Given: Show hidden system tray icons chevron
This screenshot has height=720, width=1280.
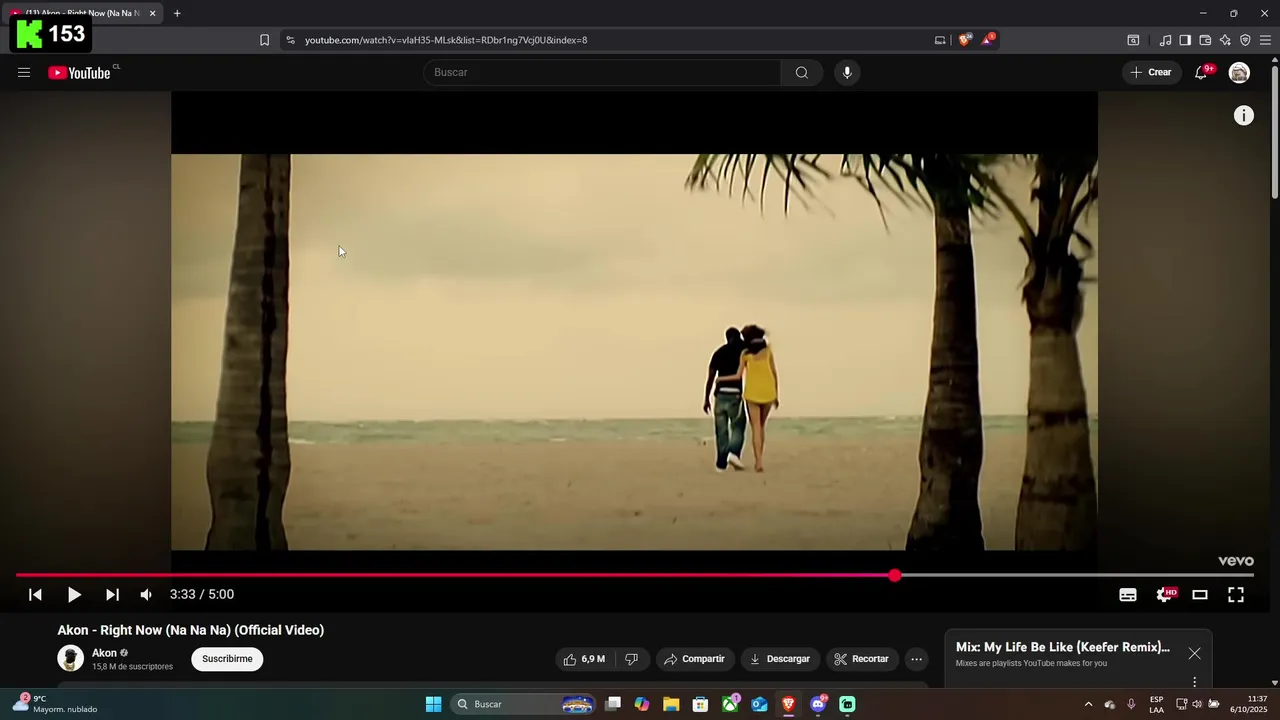Looking at the screenshot, I should point(1088,704).
